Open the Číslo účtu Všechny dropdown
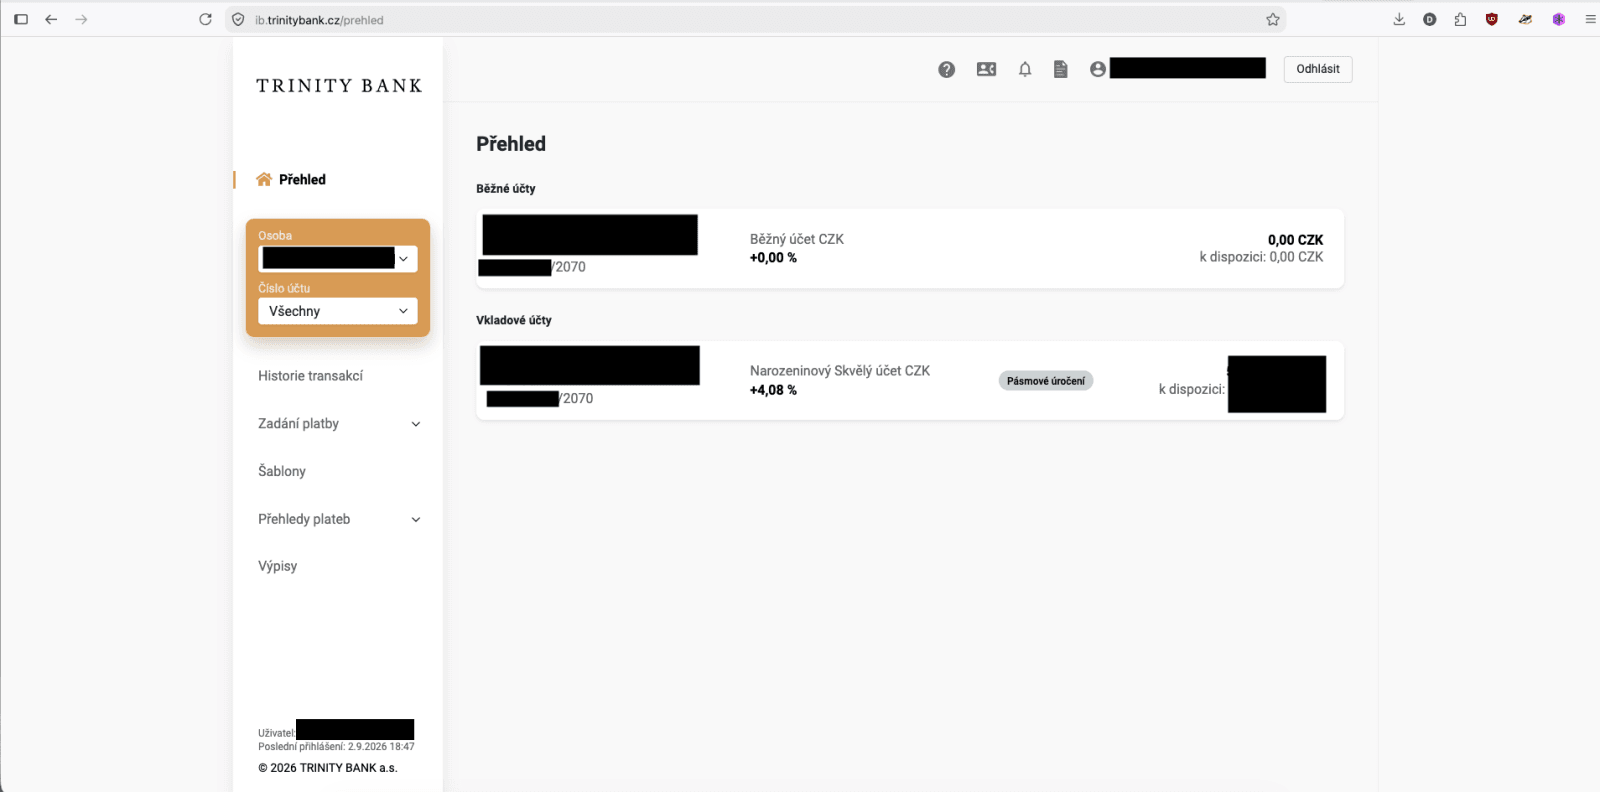 pyautogui.click(x=338, y=311)
